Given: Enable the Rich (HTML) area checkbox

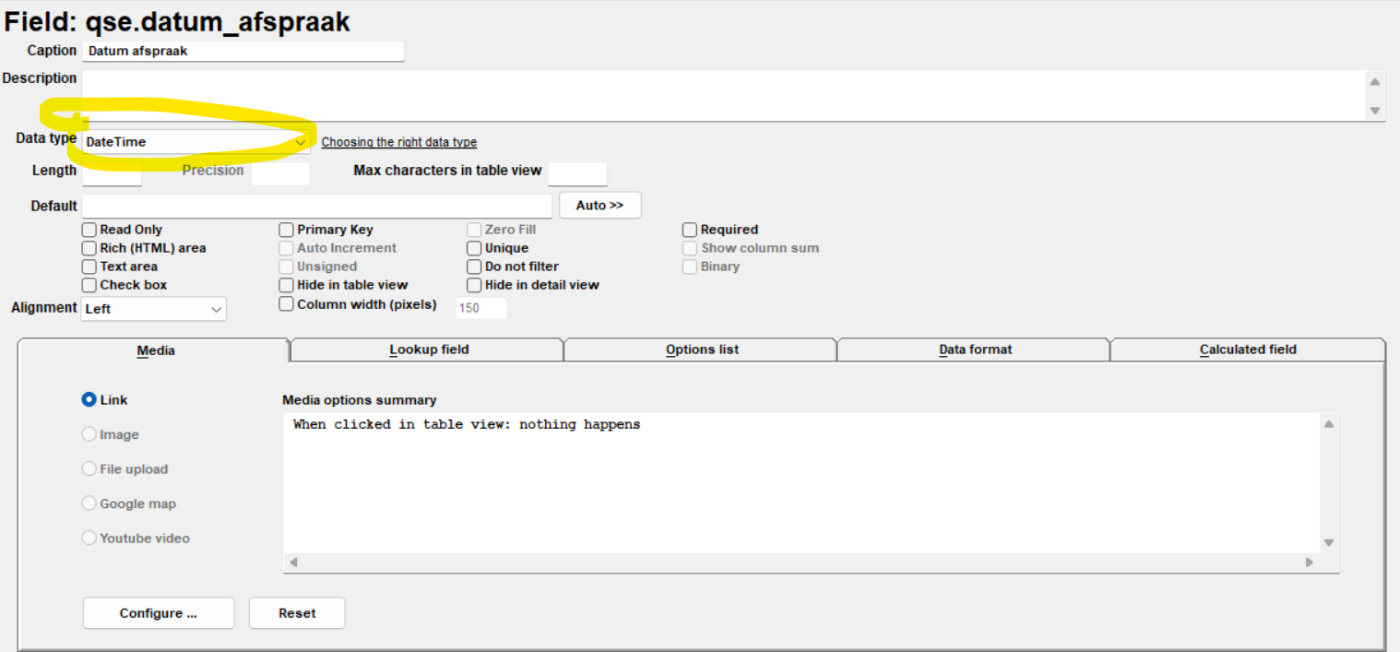Looking at the screenshot, I should point(90,248).
